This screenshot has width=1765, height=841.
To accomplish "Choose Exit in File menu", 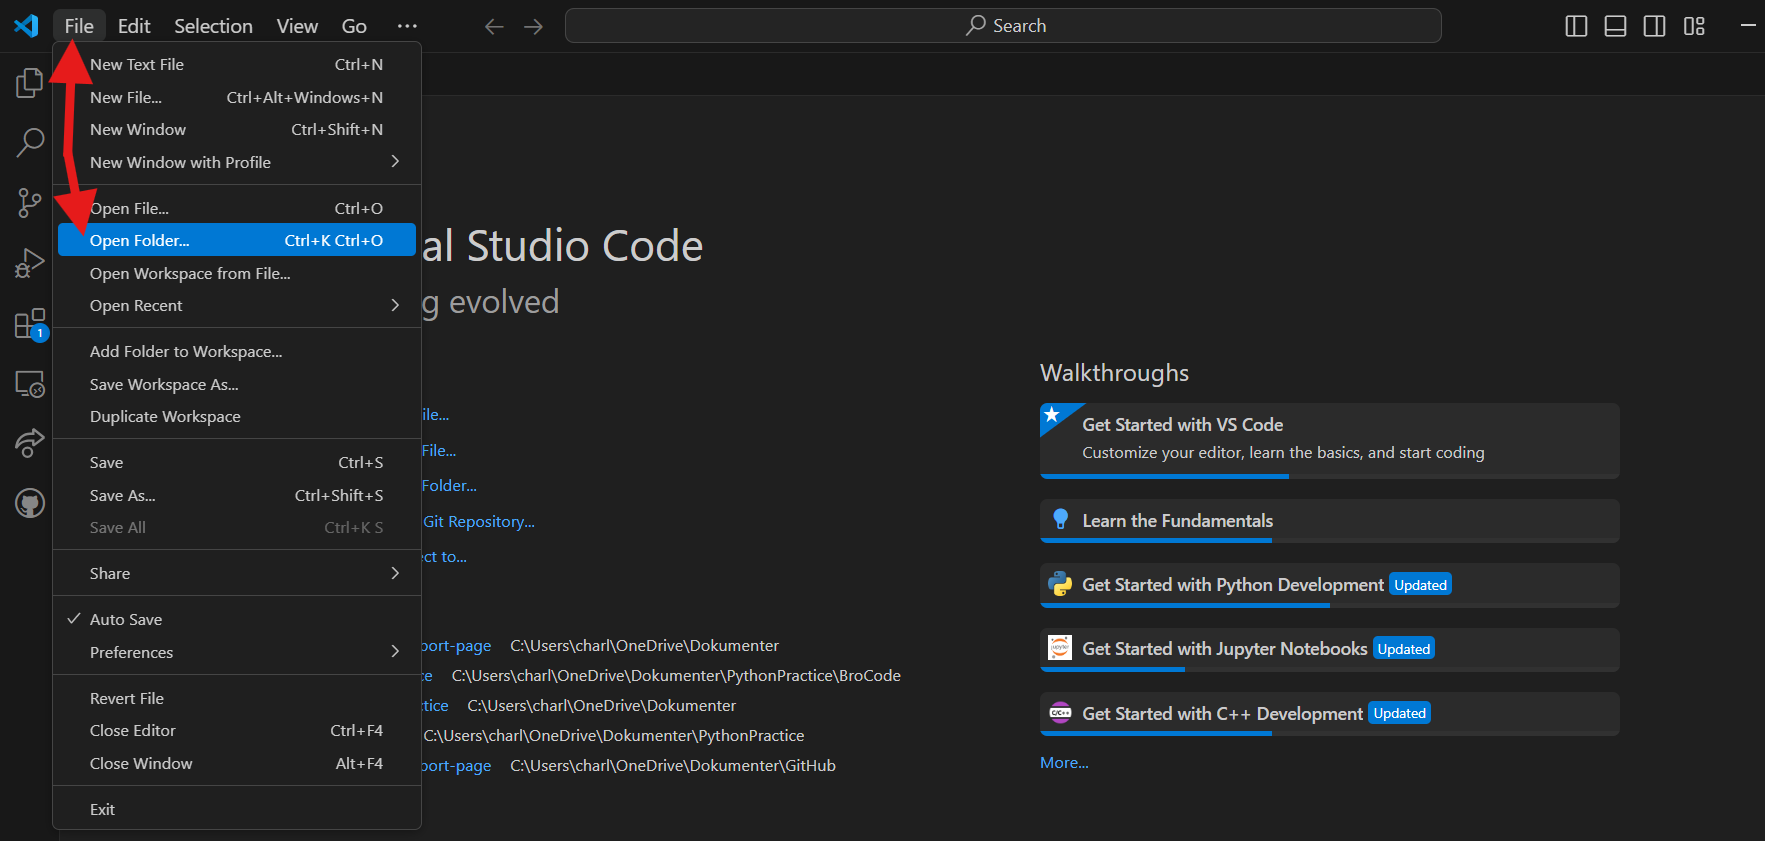I will [x=237, y=809].
